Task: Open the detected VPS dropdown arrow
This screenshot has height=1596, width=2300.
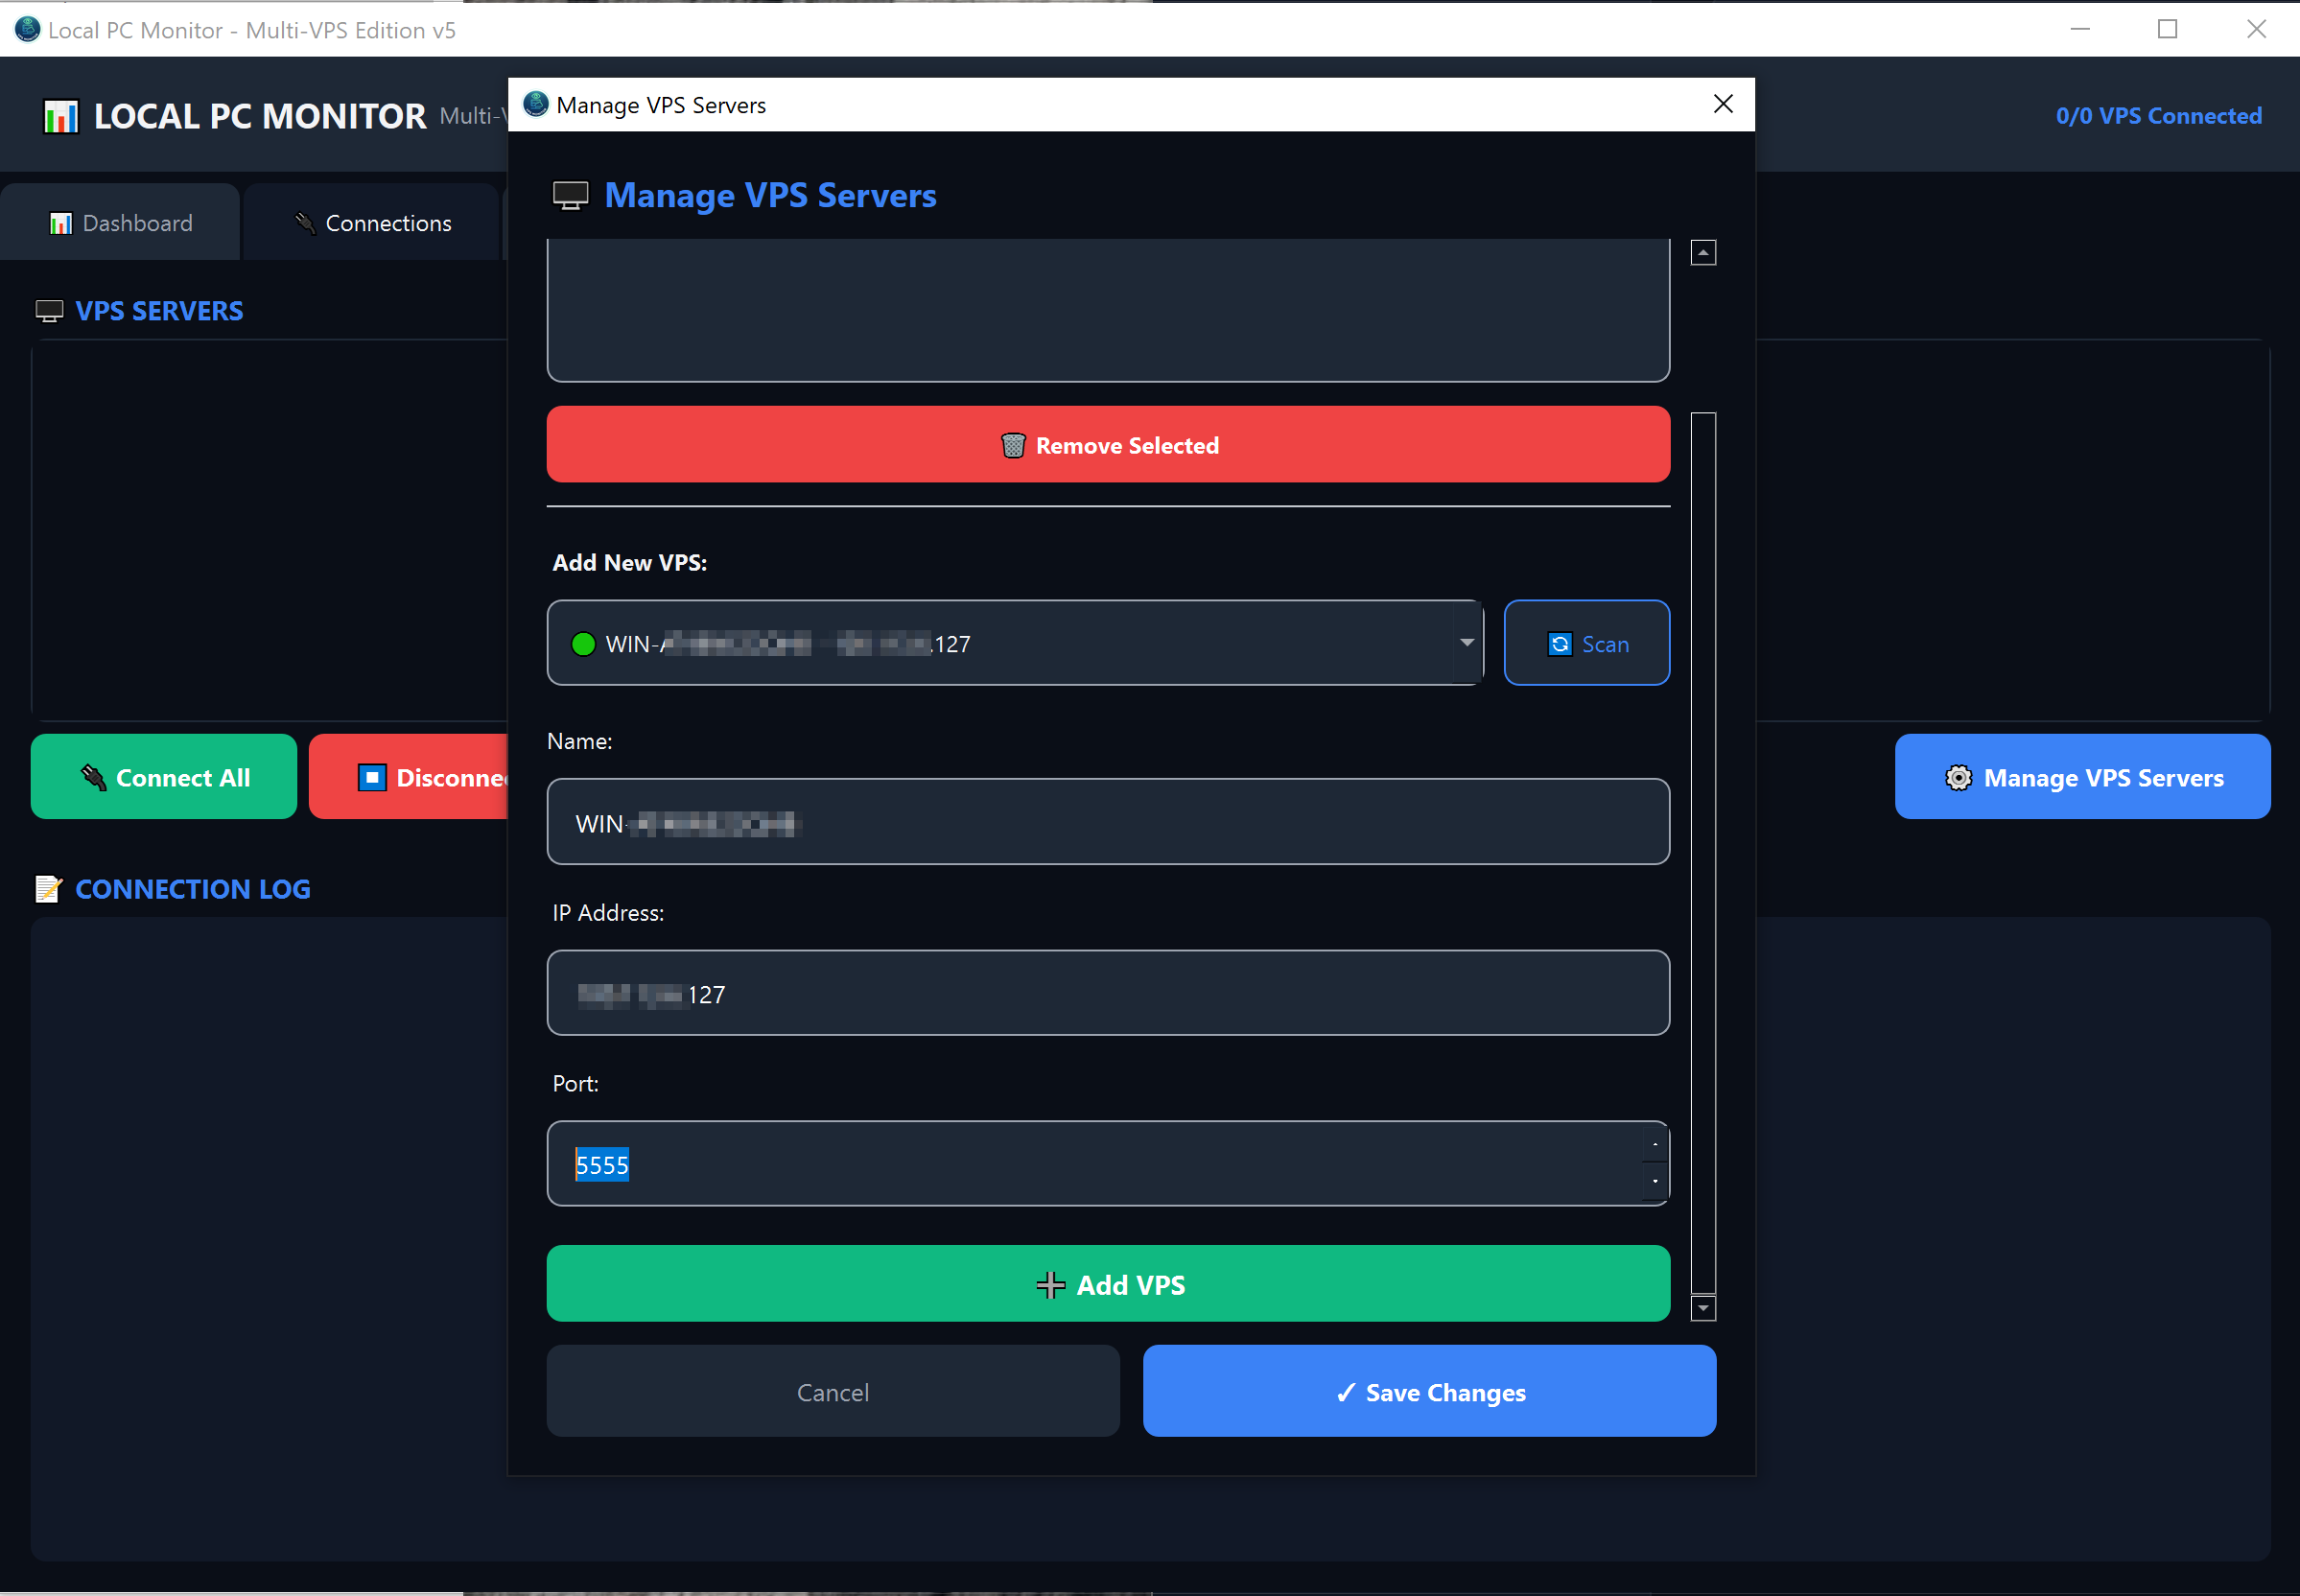Action: (x=1466, y=643)
